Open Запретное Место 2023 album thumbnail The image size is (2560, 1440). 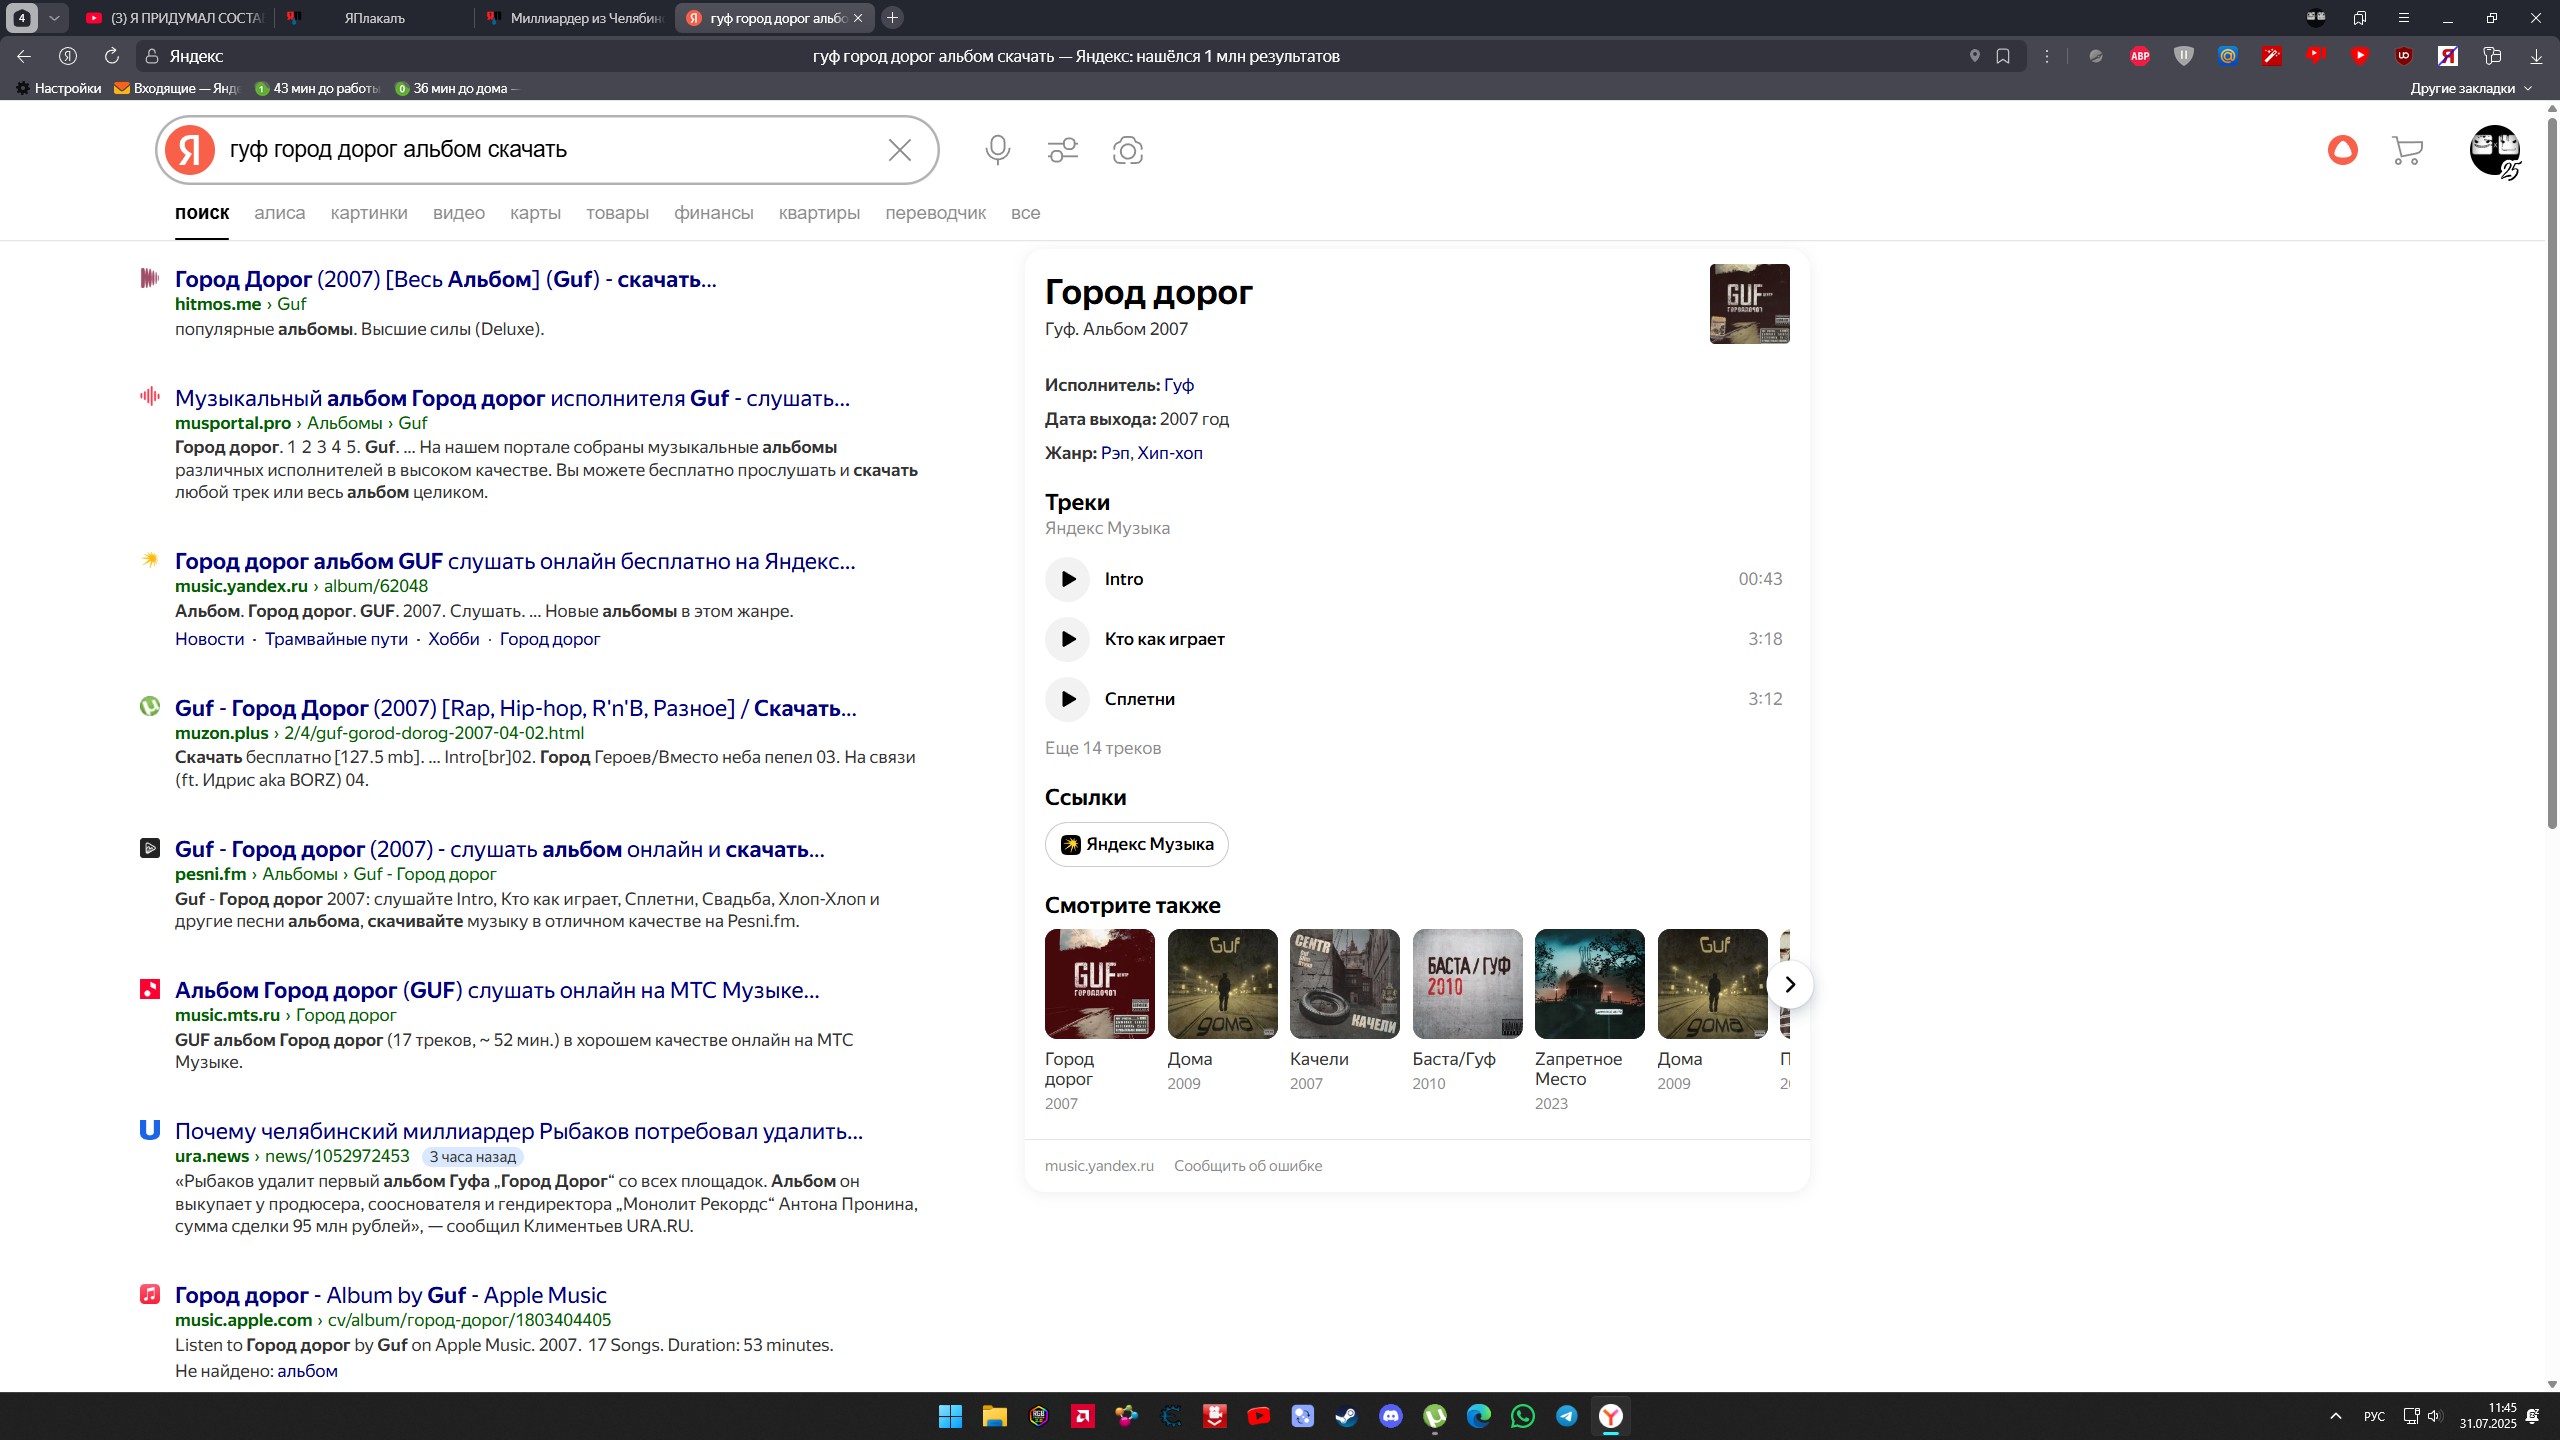click(1589, 984)
